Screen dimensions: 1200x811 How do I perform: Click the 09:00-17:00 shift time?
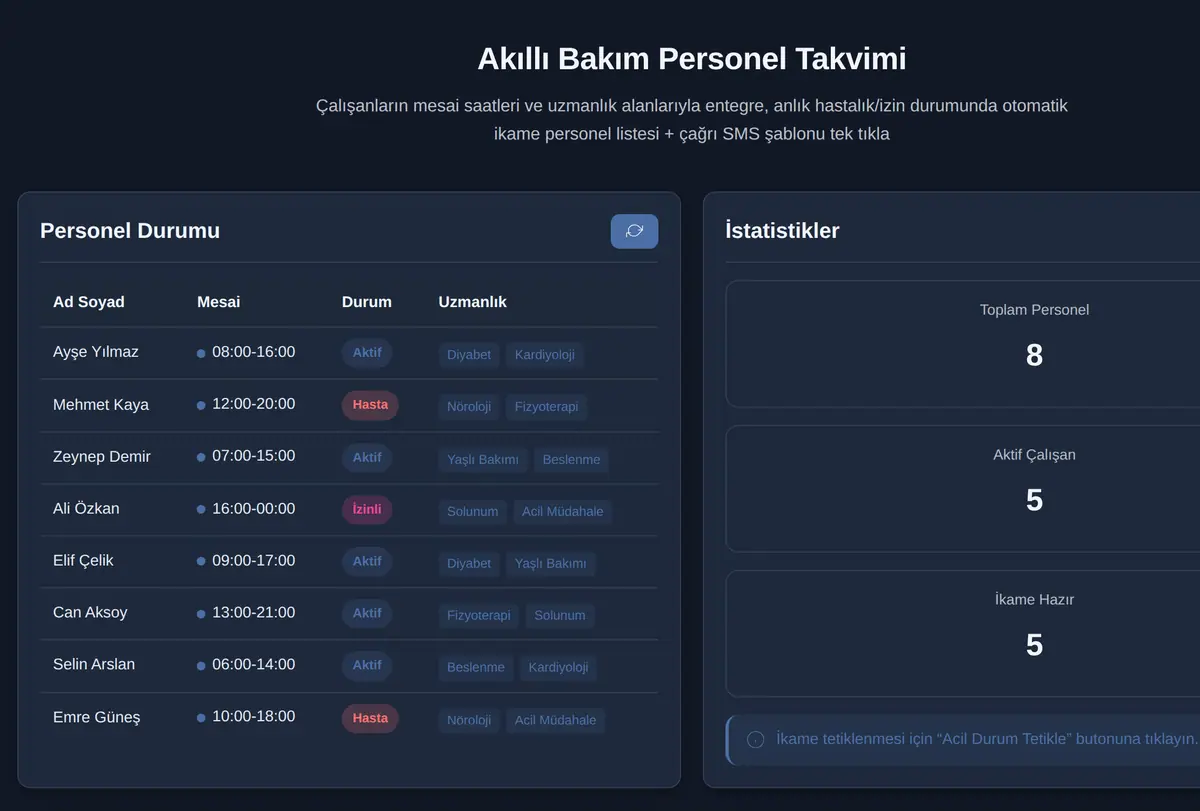[253, 561]
